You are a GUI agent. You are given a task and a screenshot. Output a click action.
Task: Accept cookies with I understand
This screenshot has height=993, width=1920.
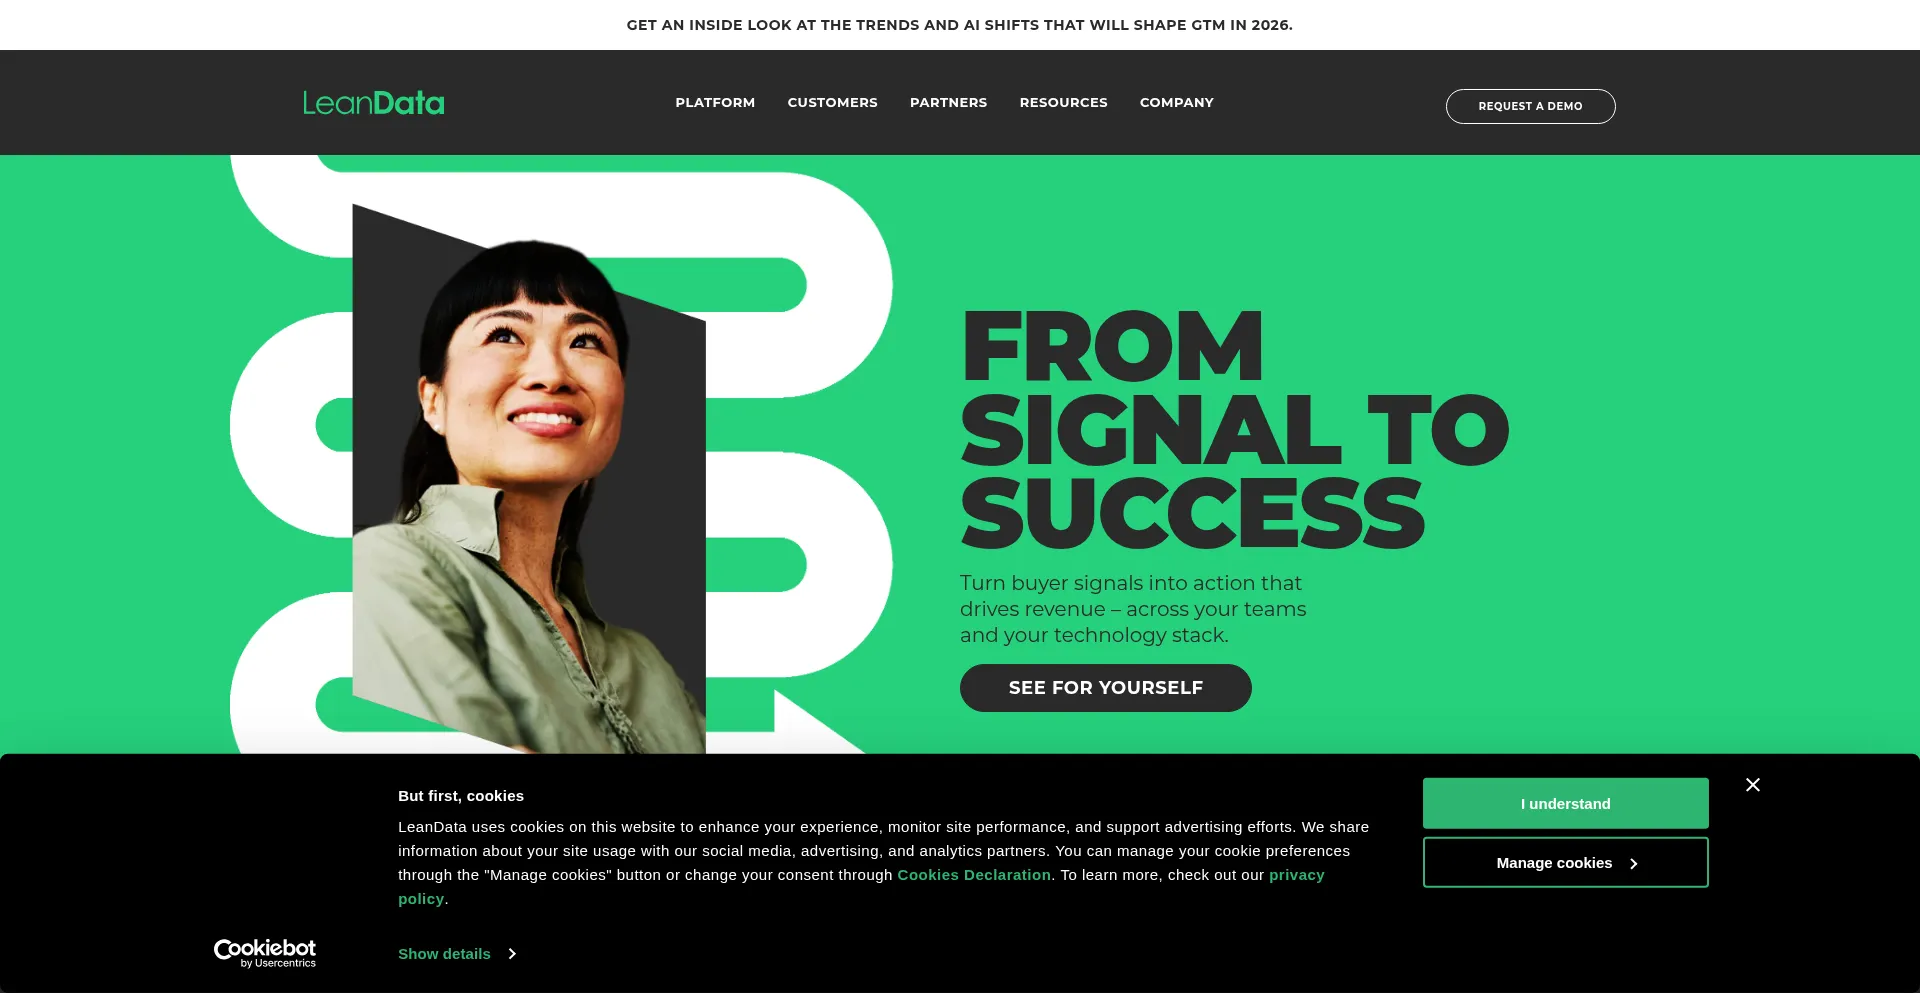(1565, 804)
